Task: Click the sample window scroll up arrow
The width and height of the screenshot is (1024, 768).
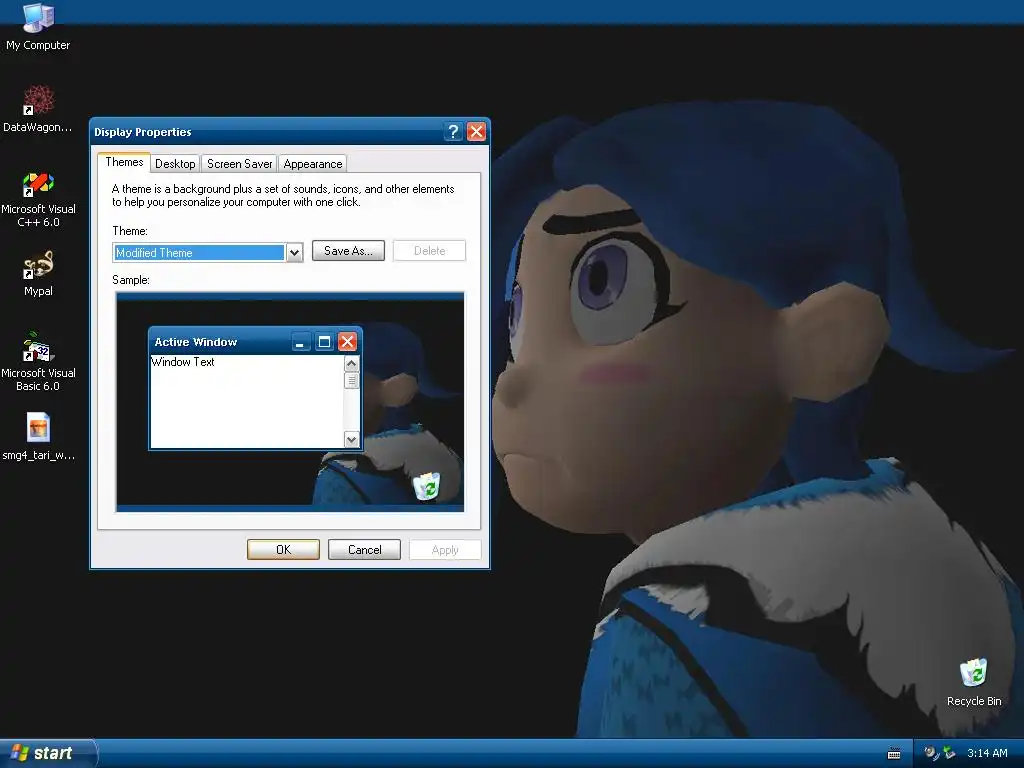Action: (x=351, y=364)
